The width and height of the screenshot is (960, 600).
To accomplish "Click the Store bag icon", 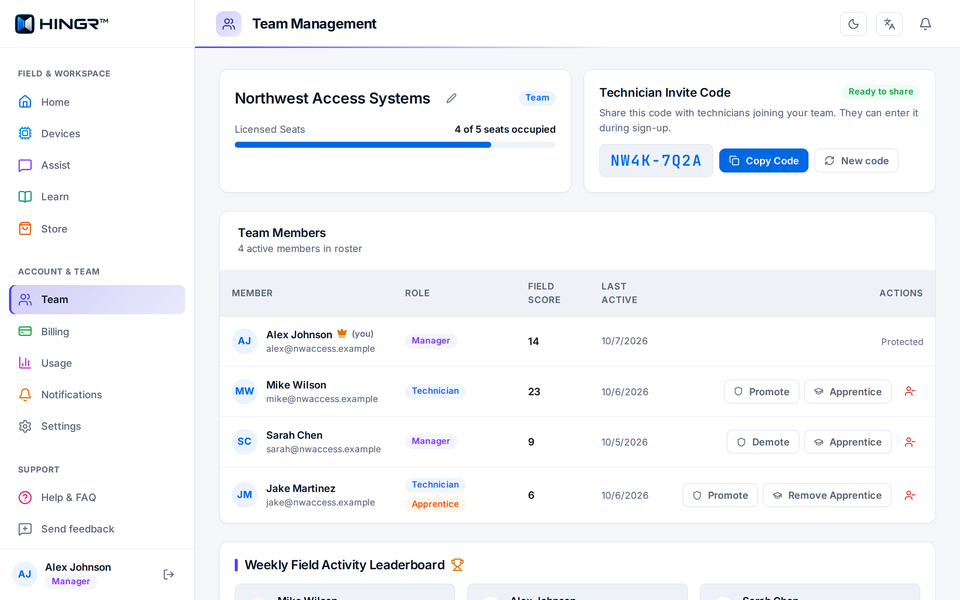I will point(25,228).
